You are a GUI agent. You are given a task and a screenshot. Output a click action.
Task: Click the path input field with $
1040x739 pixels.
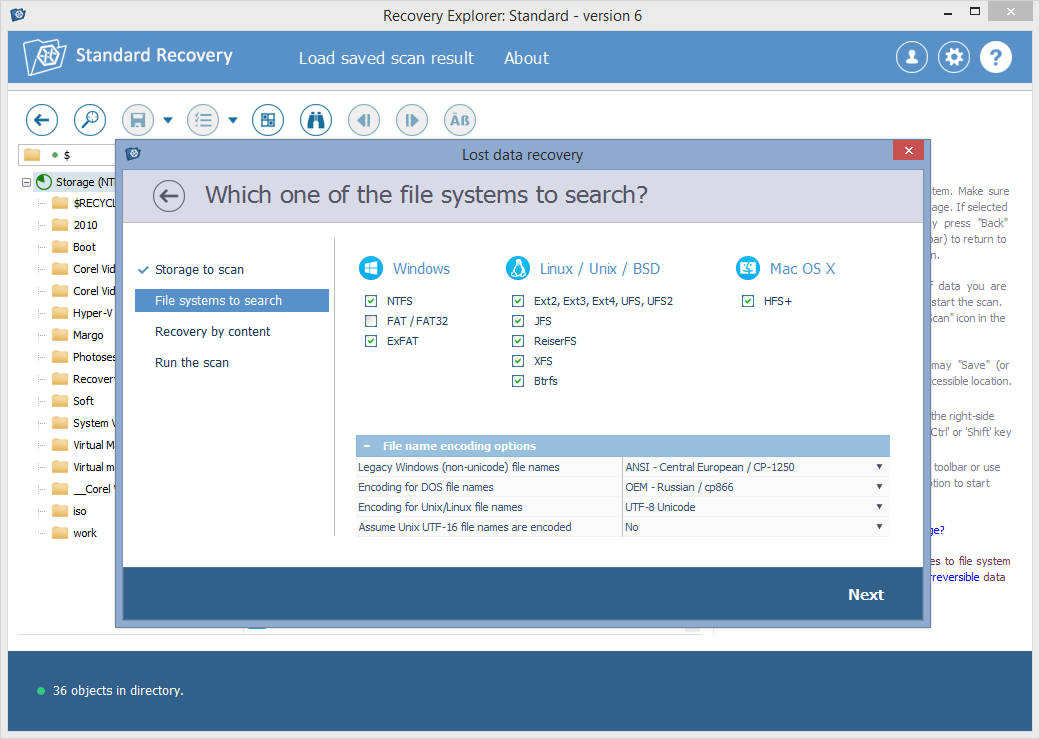tap(68, 155)
